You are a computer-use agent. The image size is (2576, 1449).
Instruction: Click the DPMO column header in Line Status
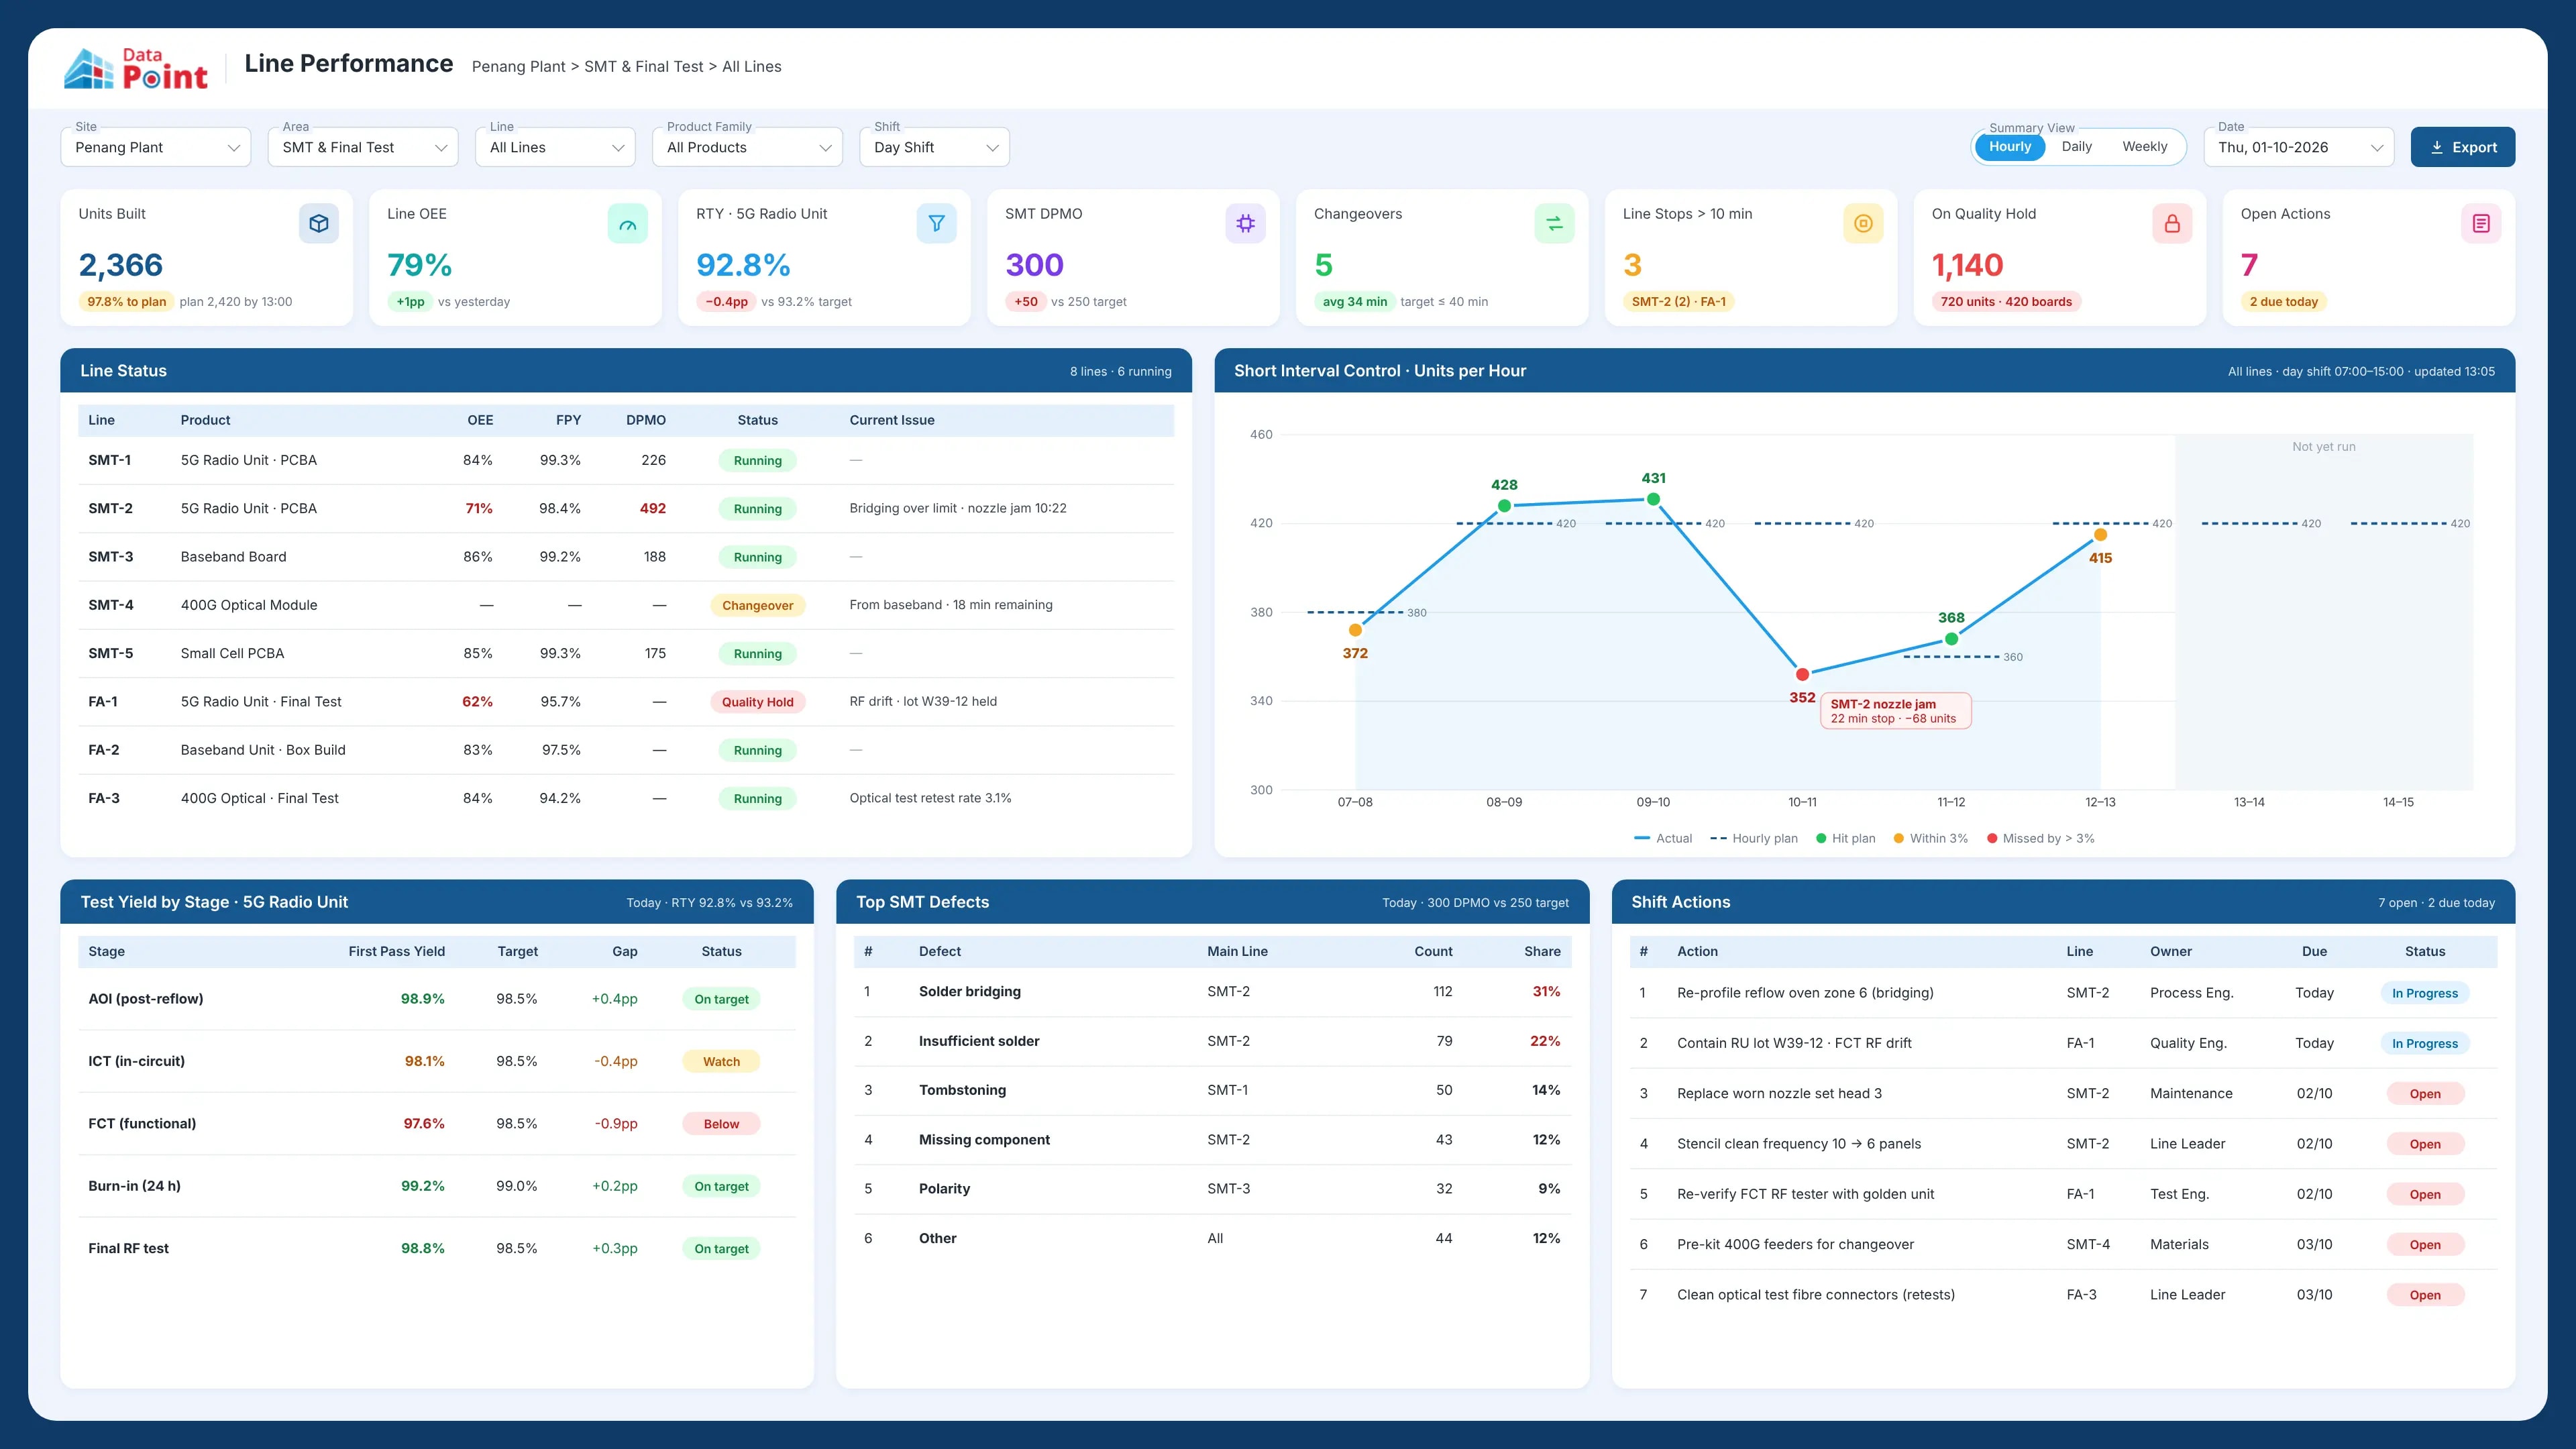(646, 420)
